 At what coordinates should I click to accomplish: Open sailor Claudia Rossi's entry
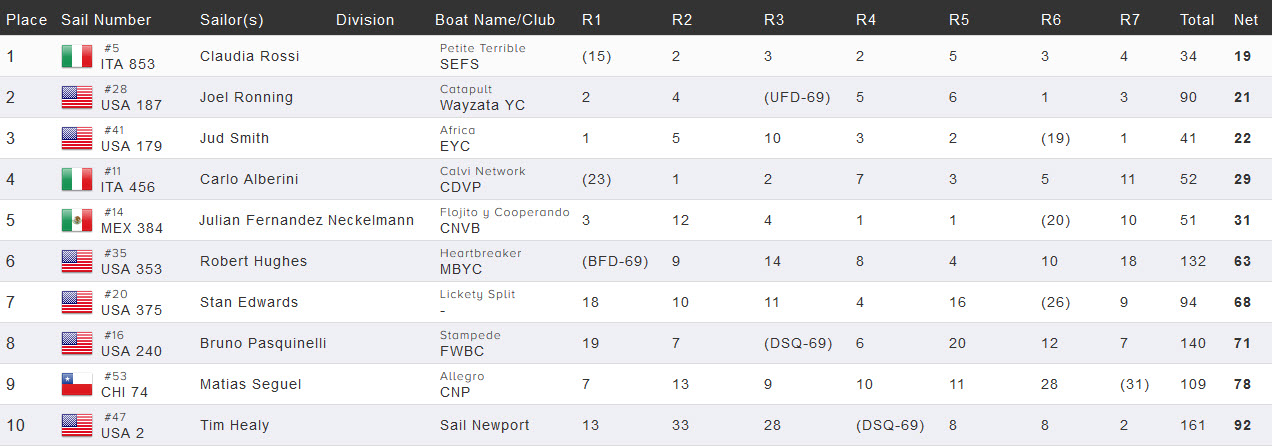249,56
